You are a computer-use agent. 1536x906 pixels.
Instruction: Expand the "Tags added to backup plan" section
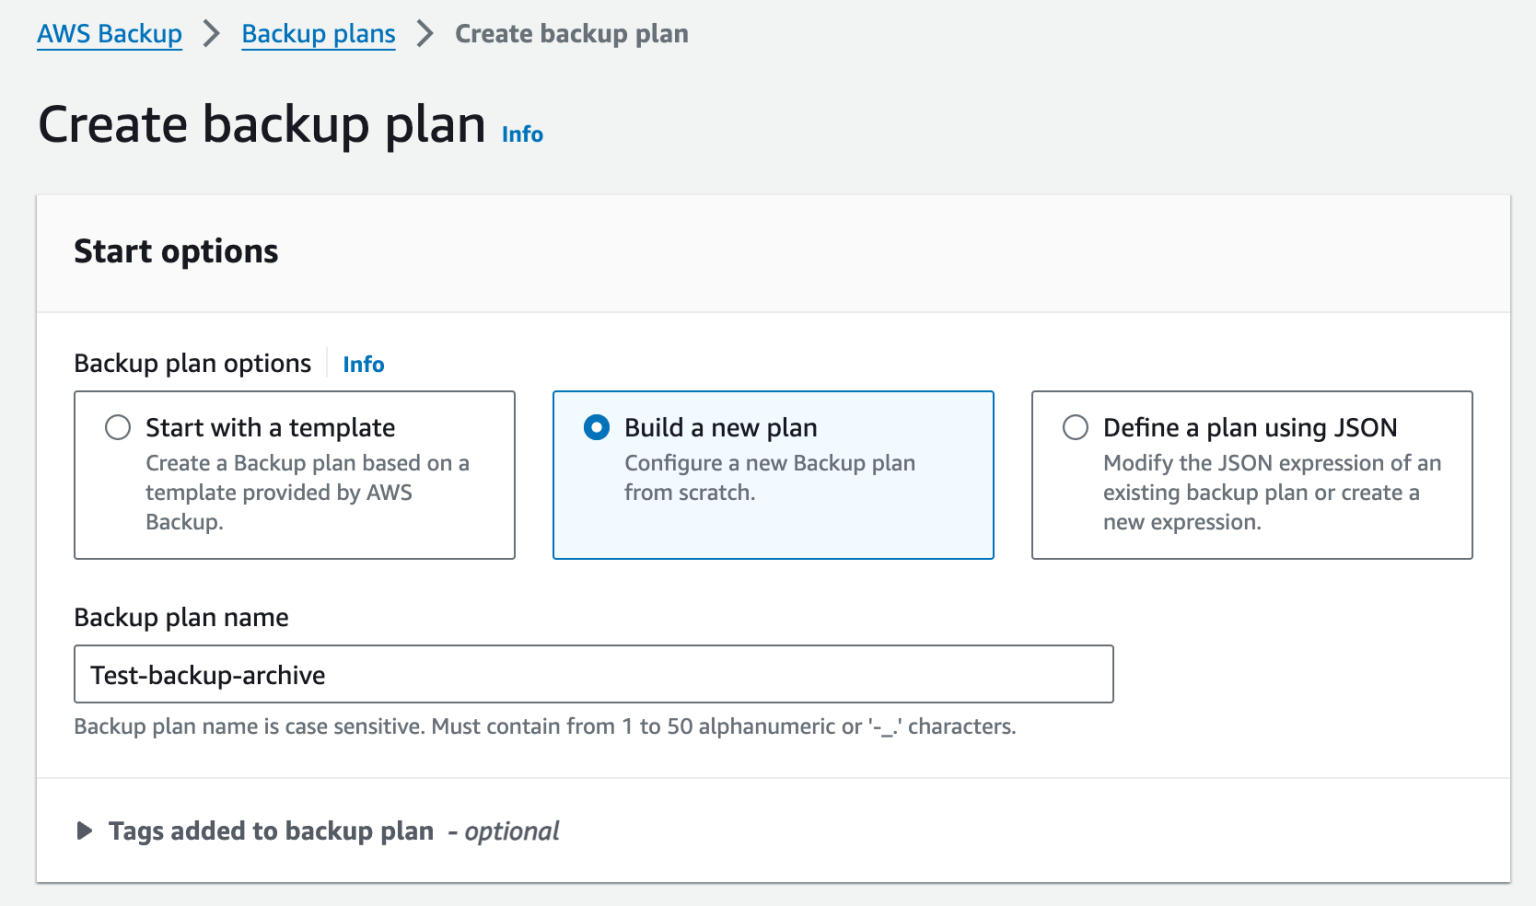[x=271, y=830]
